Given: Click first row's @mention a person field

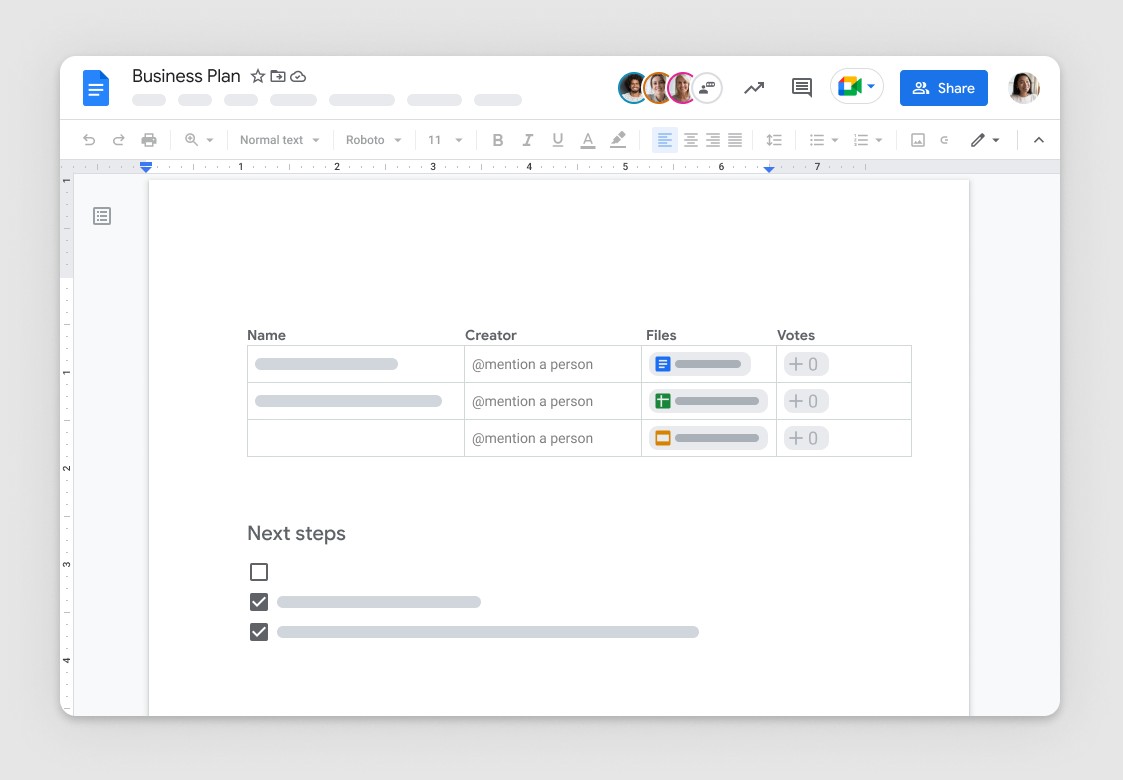Looking at the screenshot, I should 533,364.
